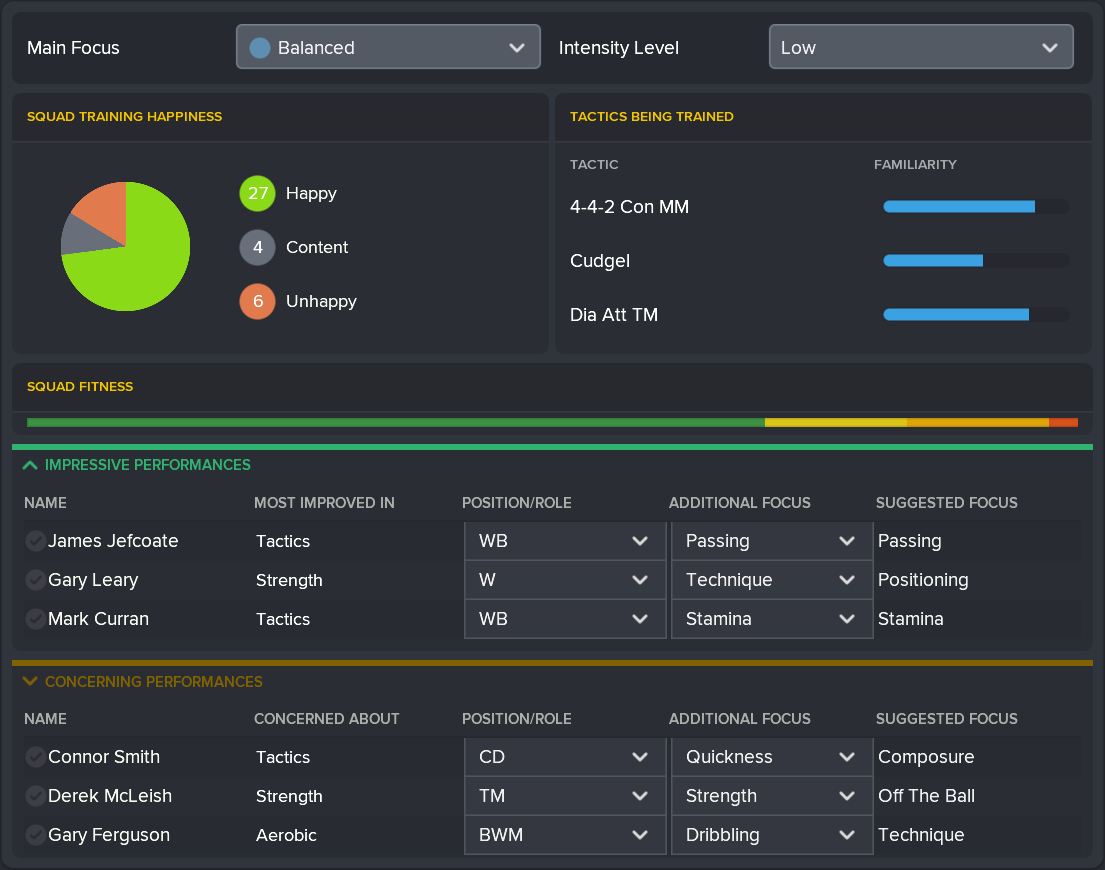This screenshot has width=1105, height=870.
Task: Click the green Happy count badge
Action: click(258, 193)
